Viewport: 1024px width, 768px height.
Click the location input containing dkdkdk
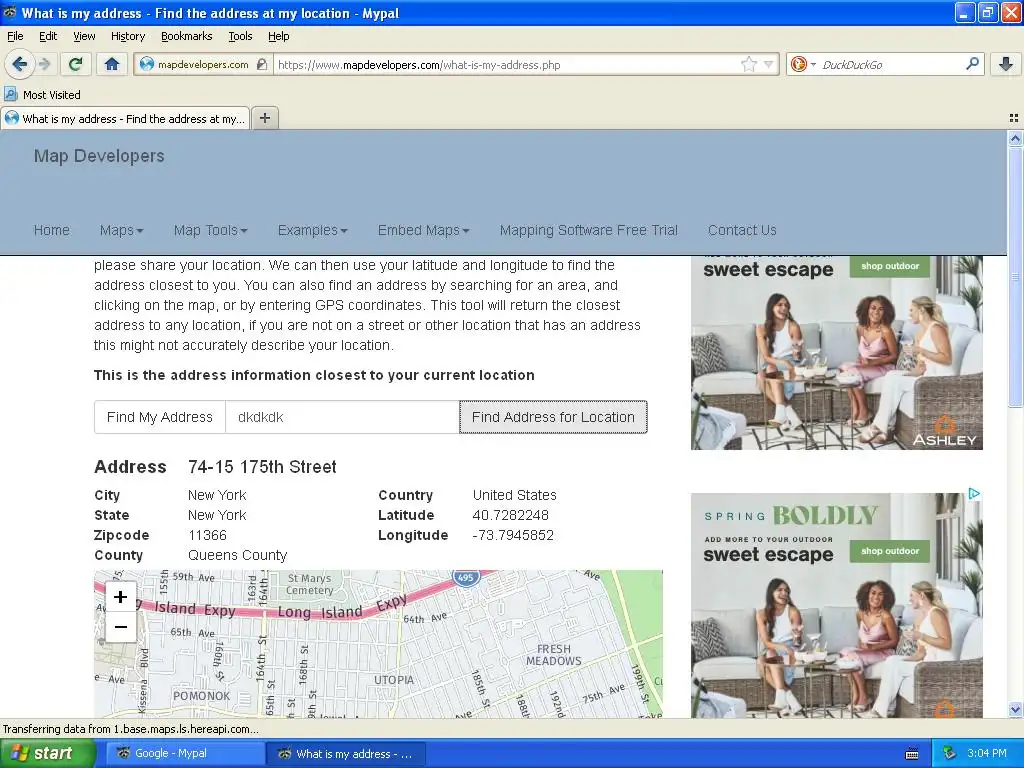(342, 417)
